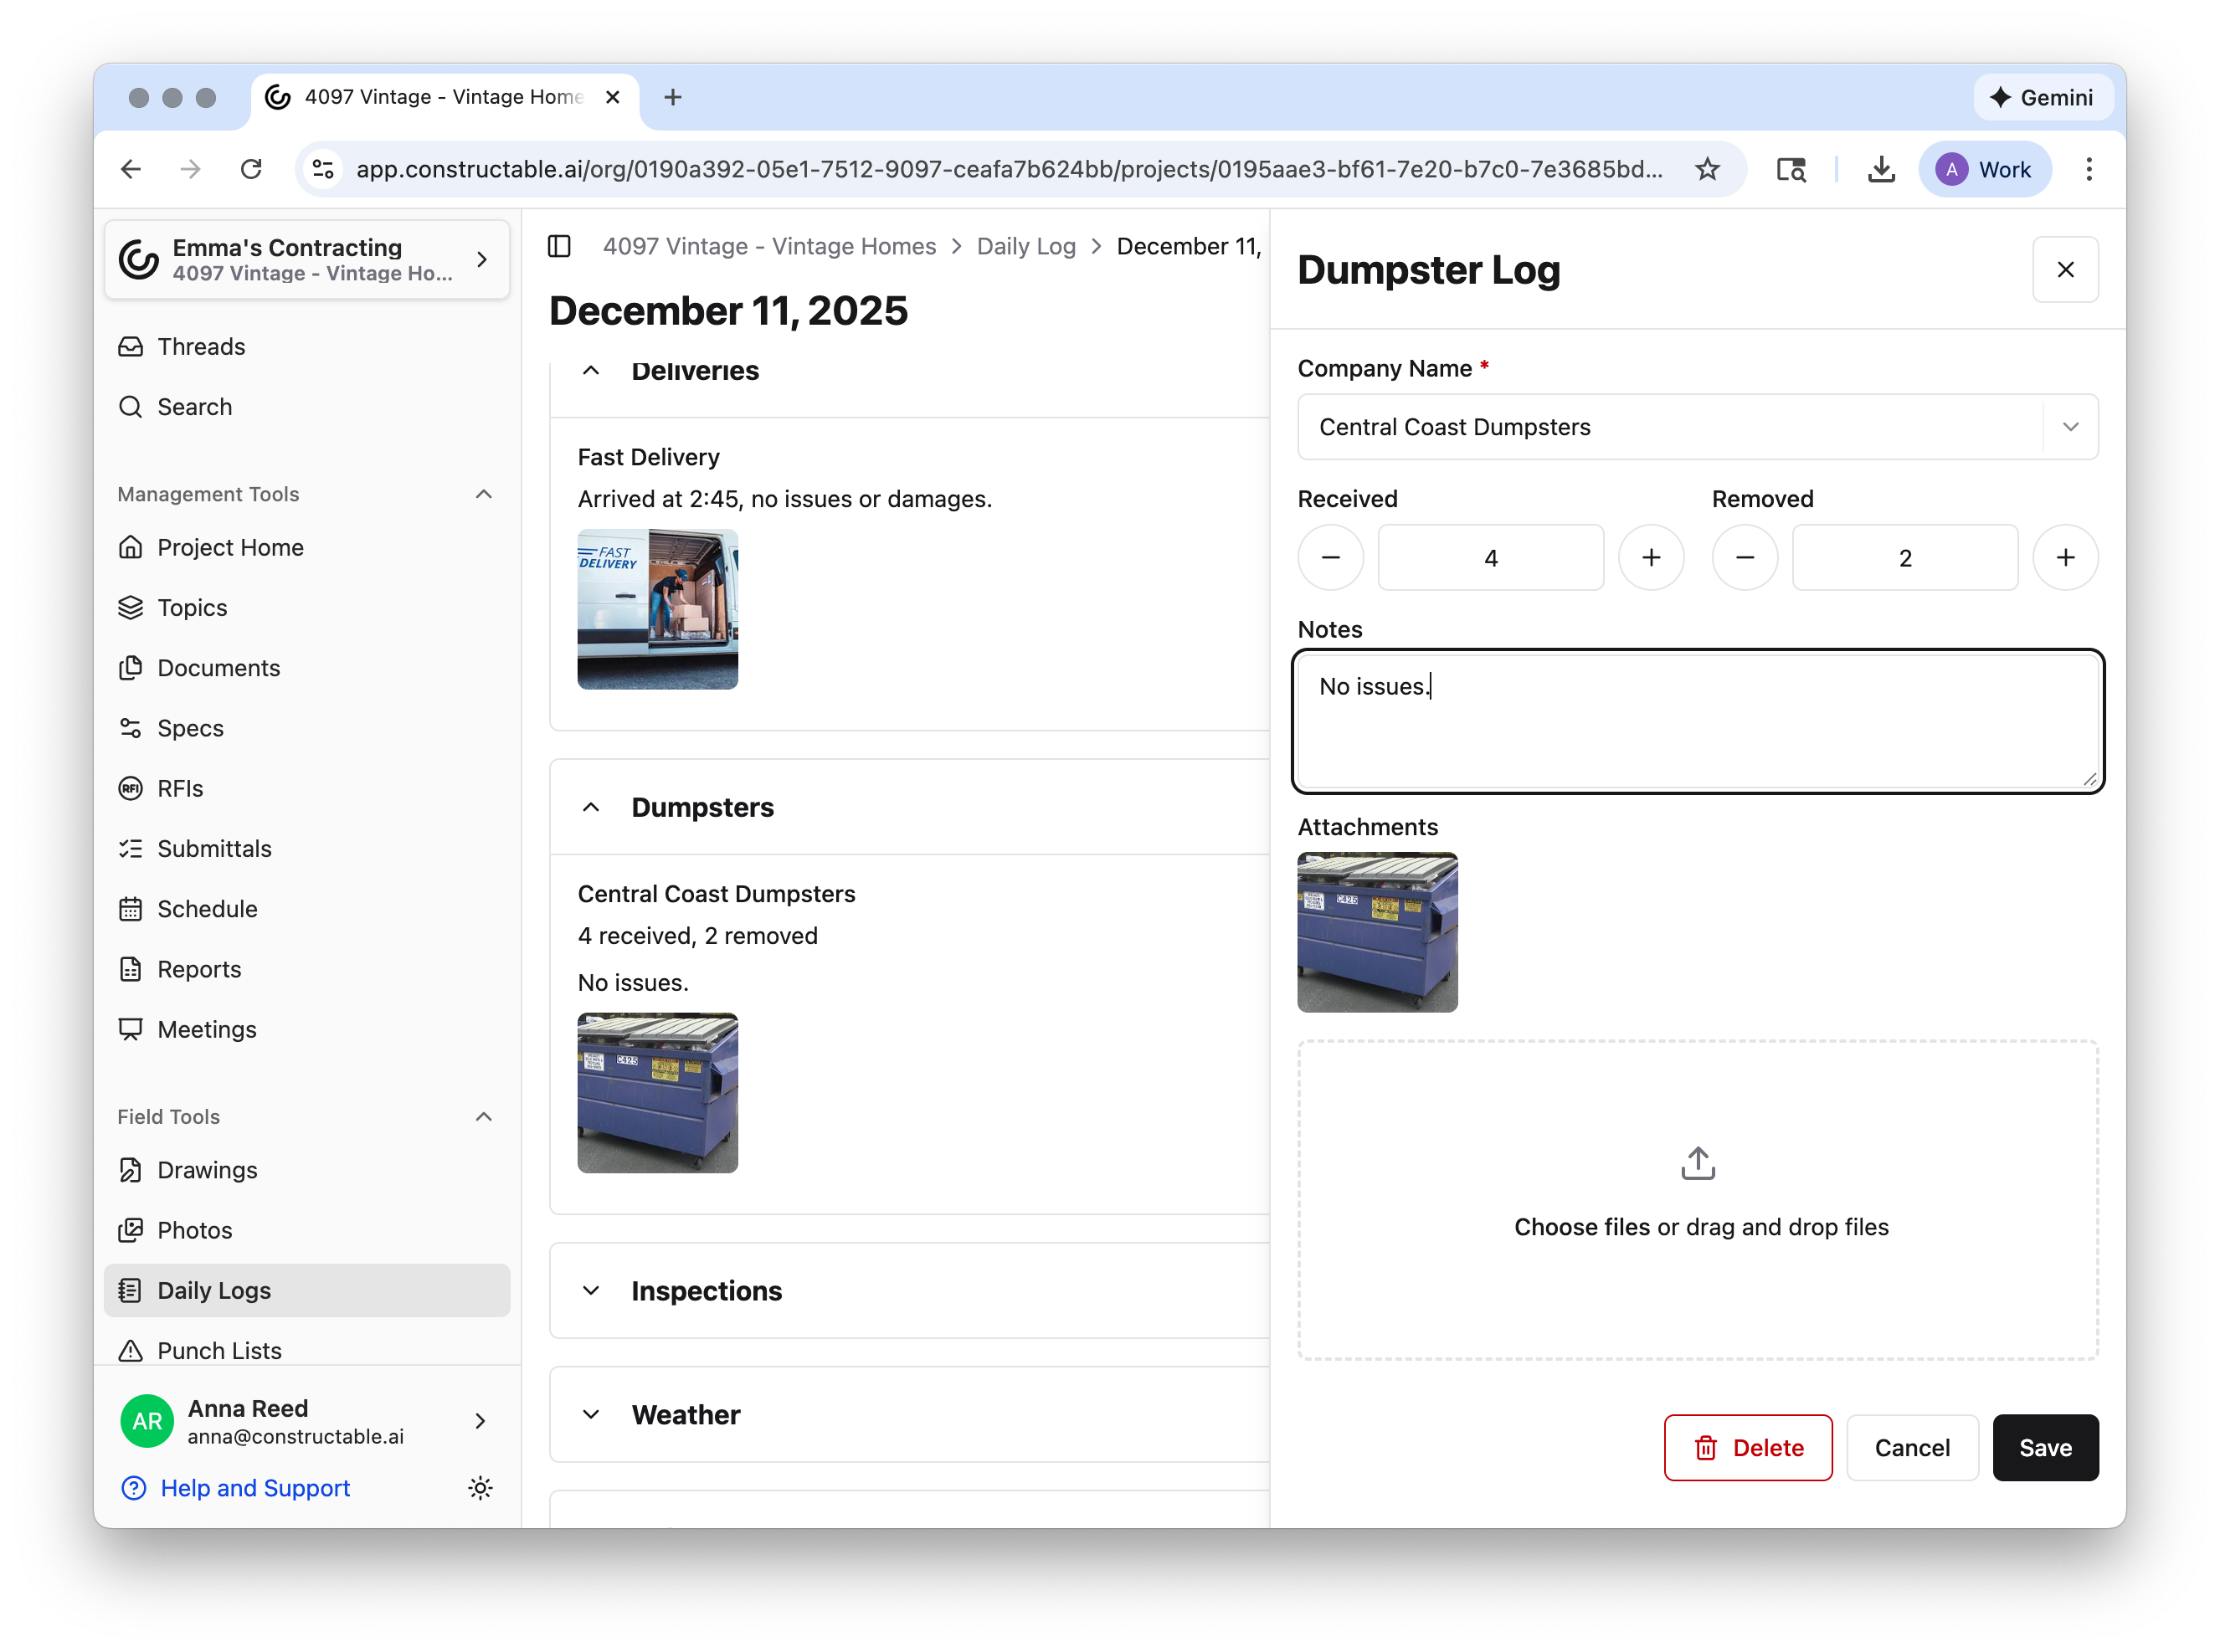Open the browser downloads icon
This screenshot has height=1652, width=2220.
pyautogui.click(x=1881, y=169)
